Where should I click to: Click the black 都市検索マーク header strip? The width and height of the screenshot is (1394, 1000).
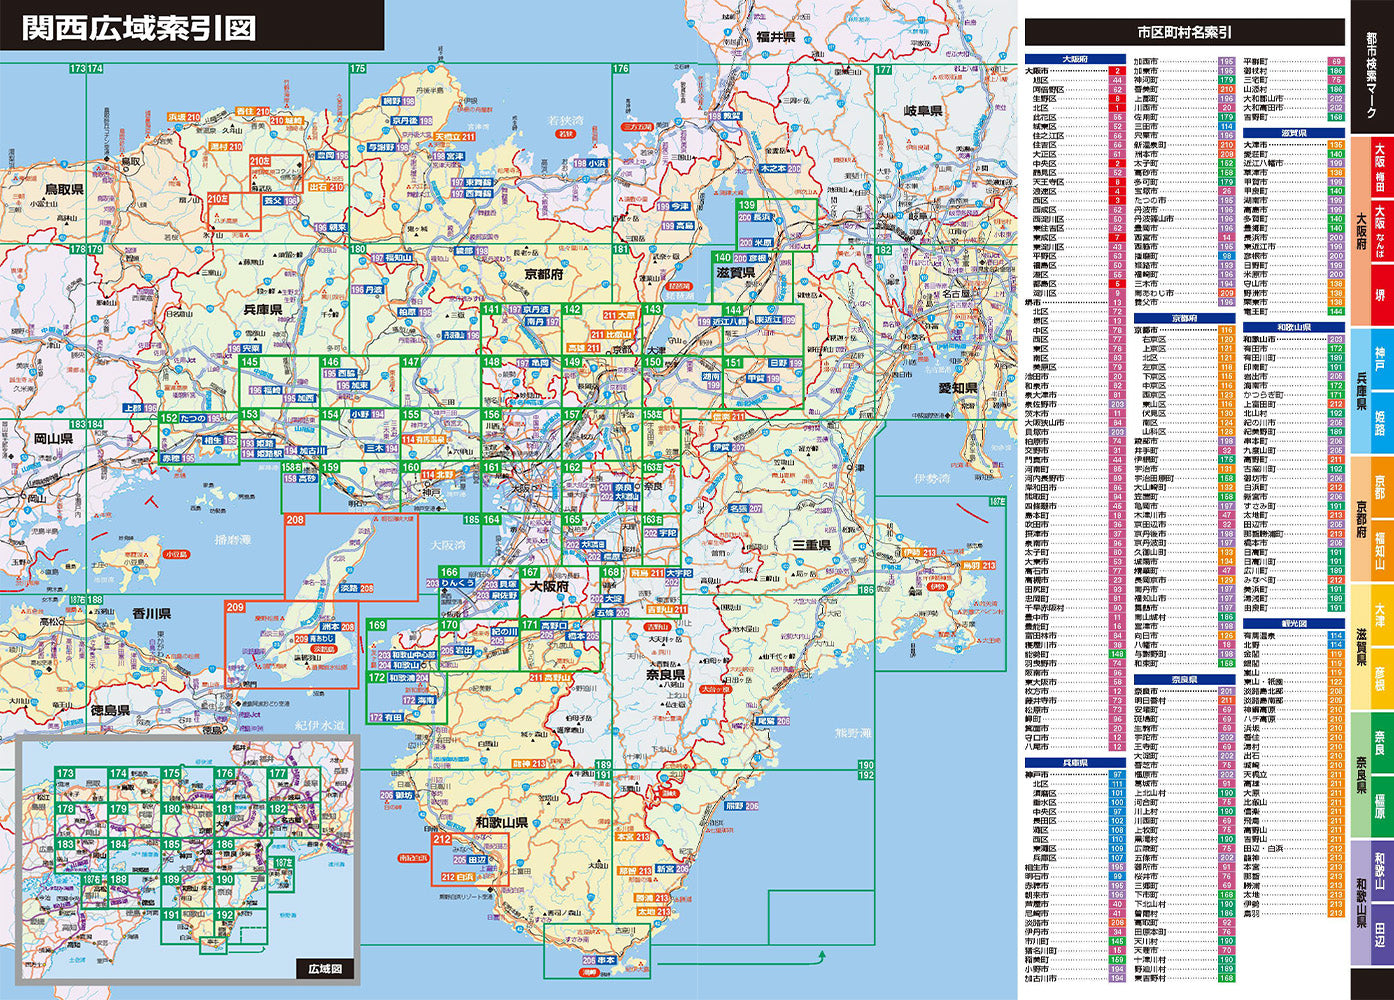click(1373, 75)
